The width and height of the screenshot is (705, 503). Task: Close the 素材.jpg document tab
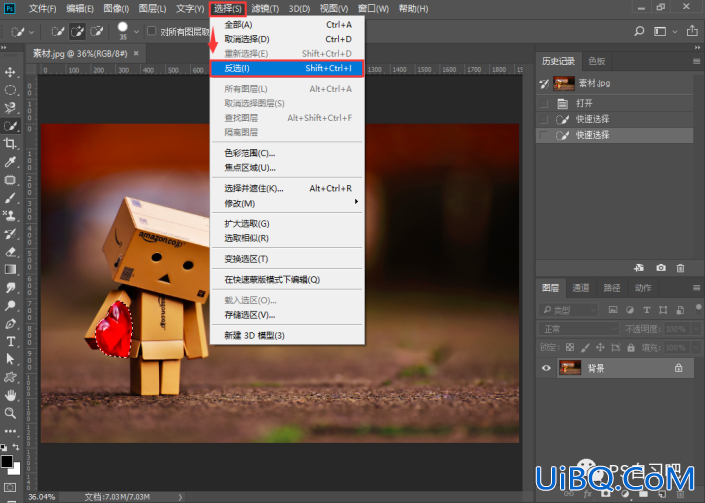(136, 53)
